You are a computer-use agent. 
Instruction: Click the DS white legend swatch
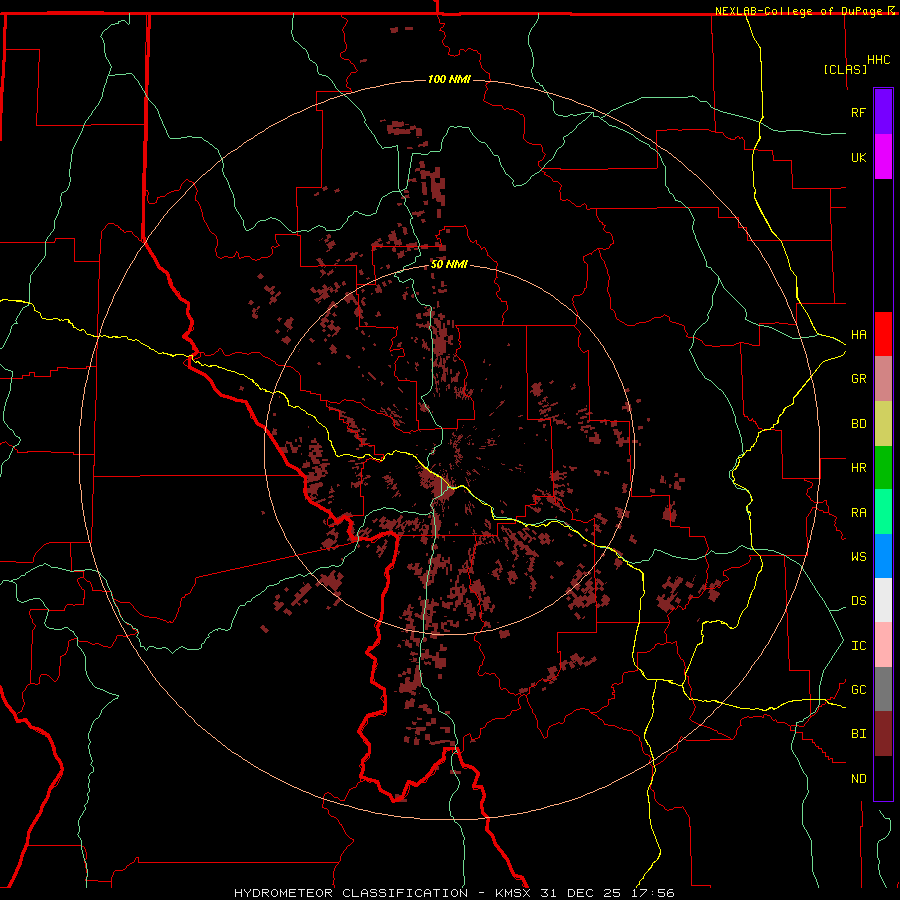coord(883,600)
